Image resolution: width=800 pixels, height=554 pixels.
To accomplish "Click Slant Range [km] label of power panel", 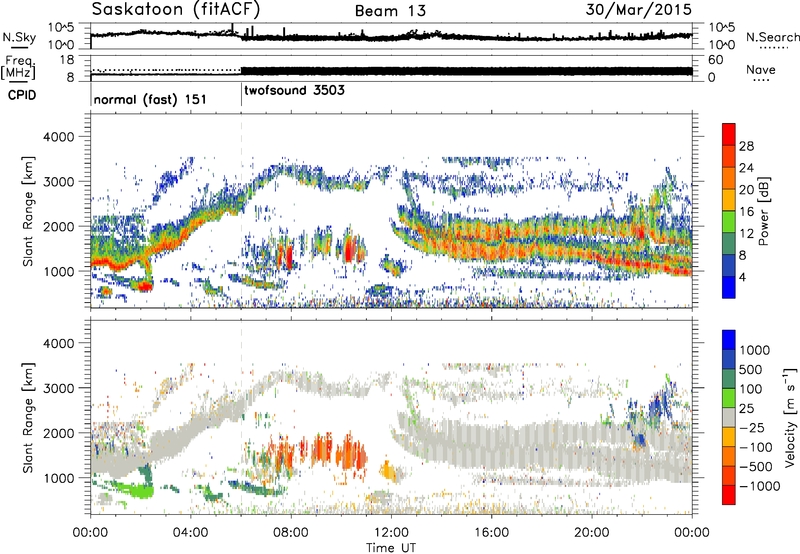I will coord(28,211).
